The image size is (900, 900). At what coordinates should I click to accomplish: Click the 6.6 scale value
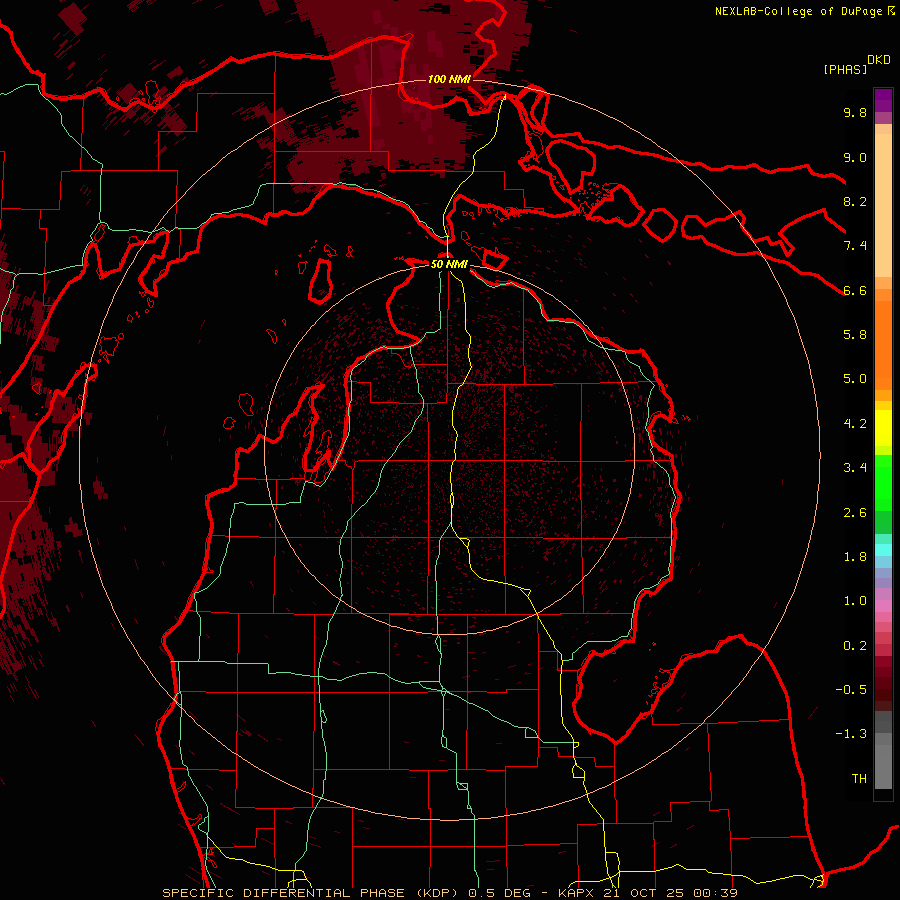[x=855, y=290]
